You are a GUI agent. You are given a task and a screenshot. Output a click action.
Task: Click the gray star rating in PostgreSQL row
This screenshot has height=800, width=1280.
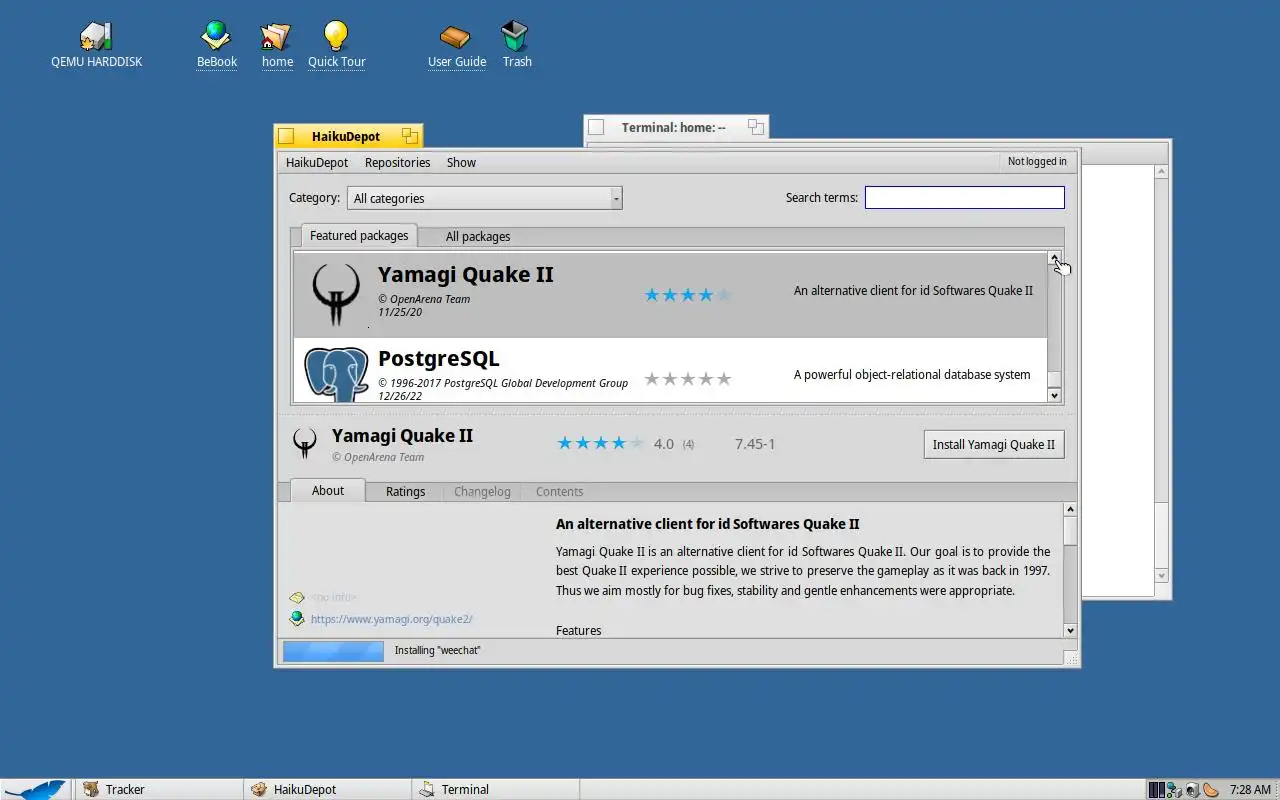pos(688,379)
